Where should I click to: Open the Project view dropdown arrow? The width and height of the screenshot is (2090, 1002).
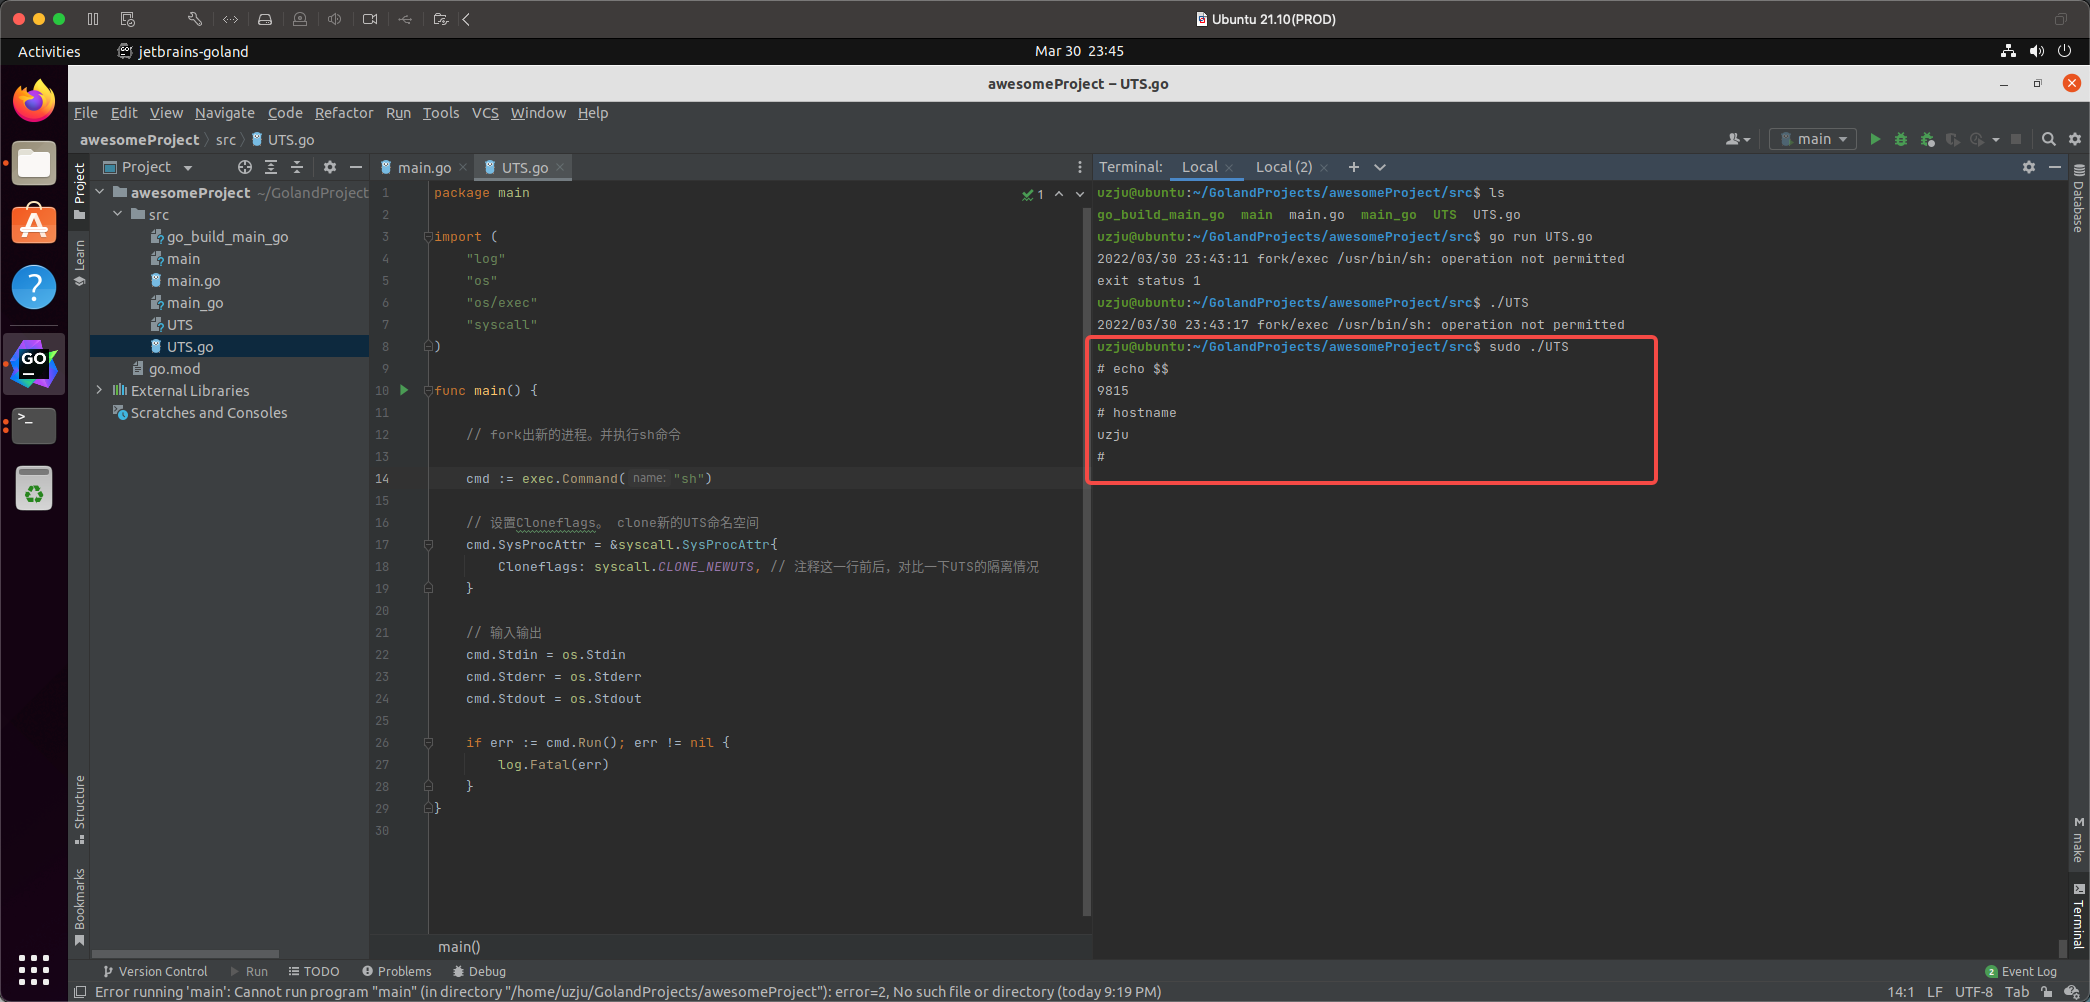coord(188,167)
